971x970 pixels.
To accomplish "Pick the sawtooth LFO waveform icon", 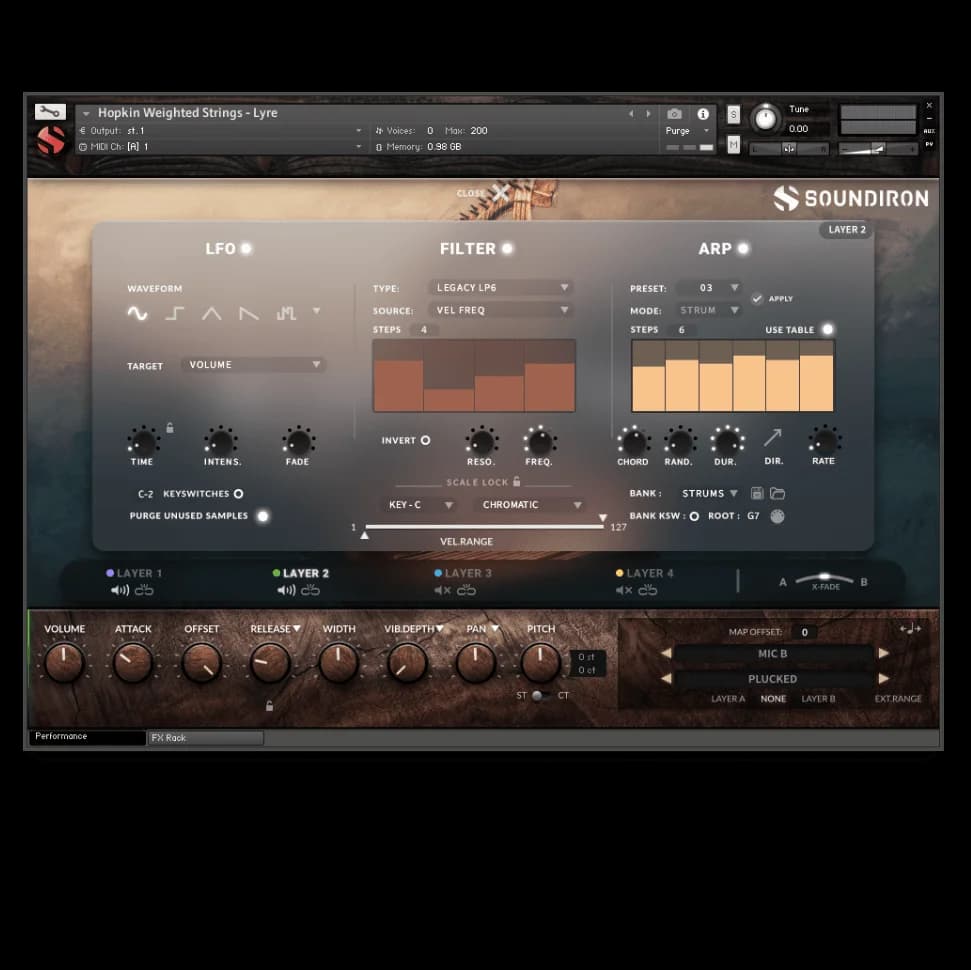I will (249, 314).
